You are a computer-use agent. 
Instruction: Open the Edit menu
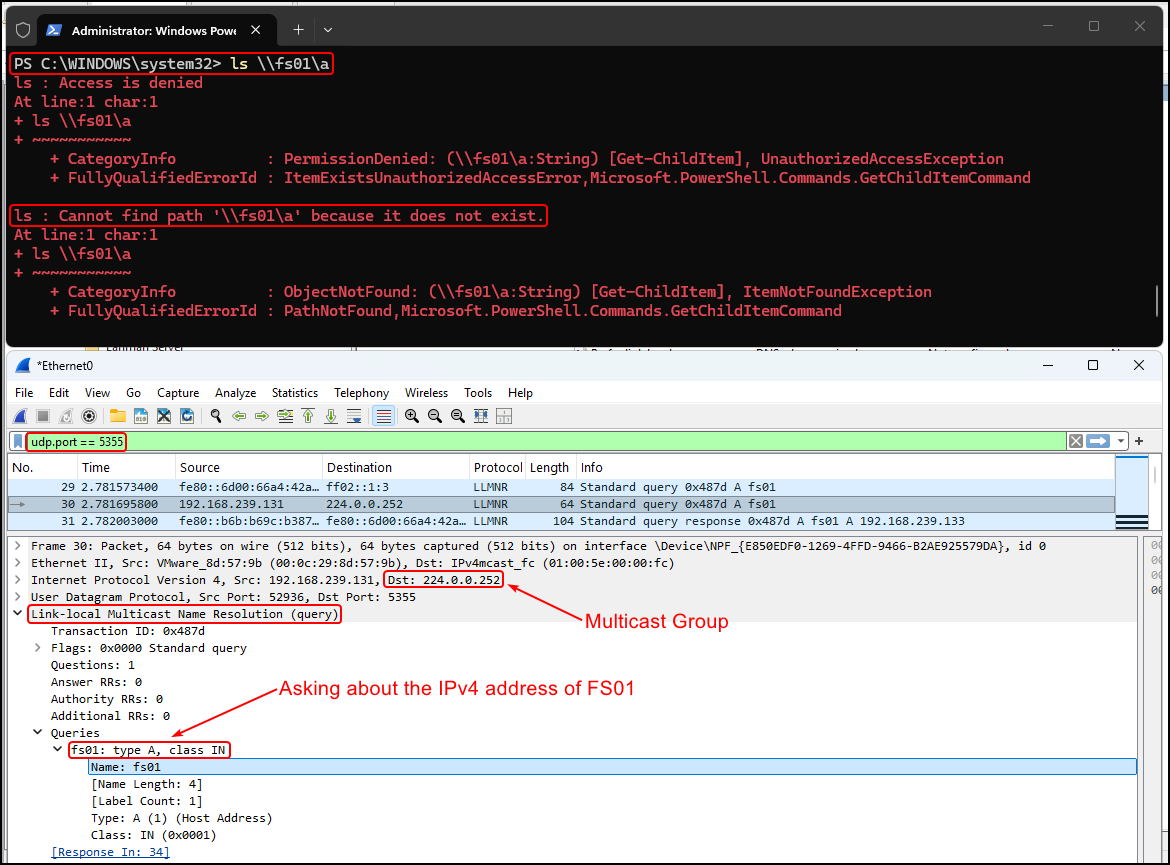pyautogui.click(x=59, y=393)
